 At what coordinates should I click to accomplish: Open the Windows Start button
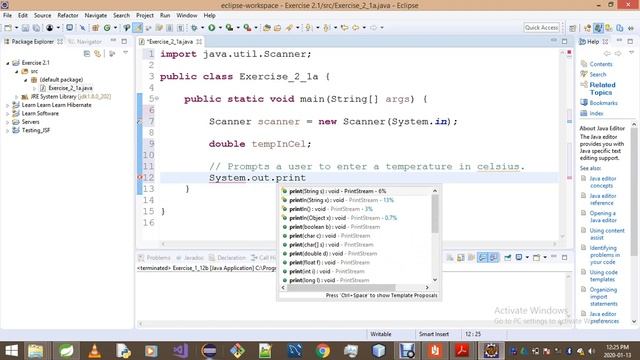coord(11,351)
